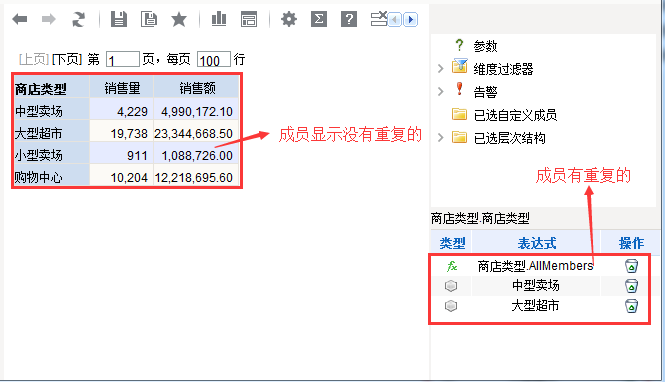Click the back arrow toolbar icon
665x382 pixels.
click(20, 19)
